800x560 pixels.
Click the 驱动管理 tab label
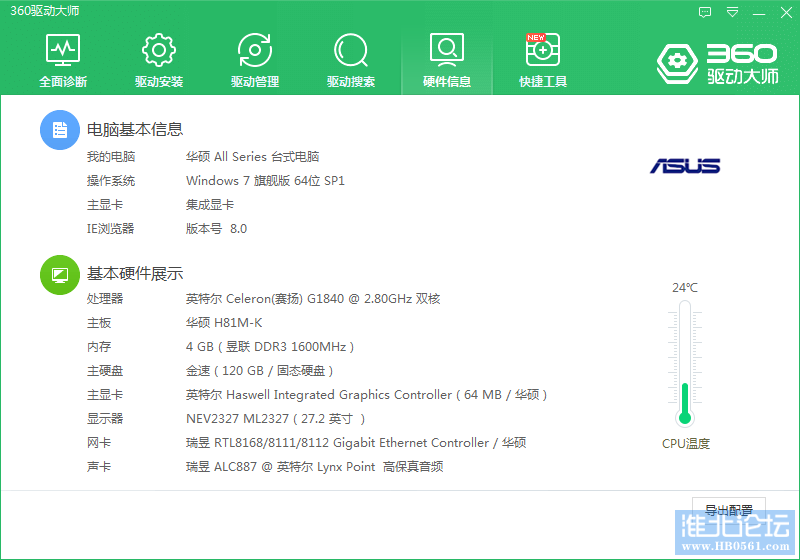click(x=255, y=82)
